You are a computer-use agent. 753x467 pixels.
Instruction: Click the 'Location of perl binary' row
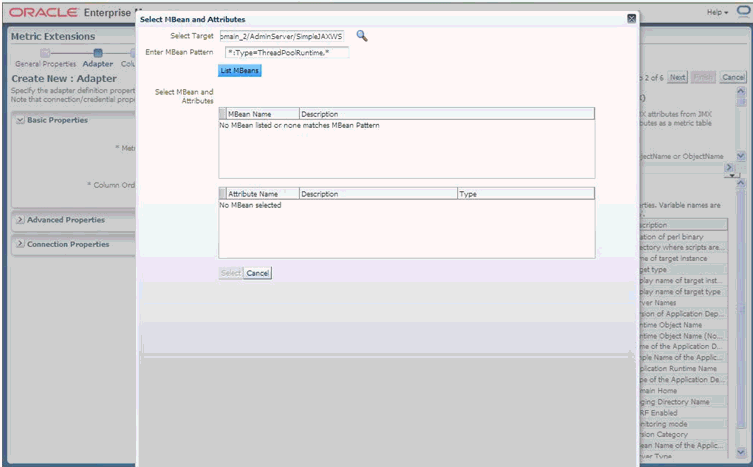pyautogui.click(x=682, y=237)
